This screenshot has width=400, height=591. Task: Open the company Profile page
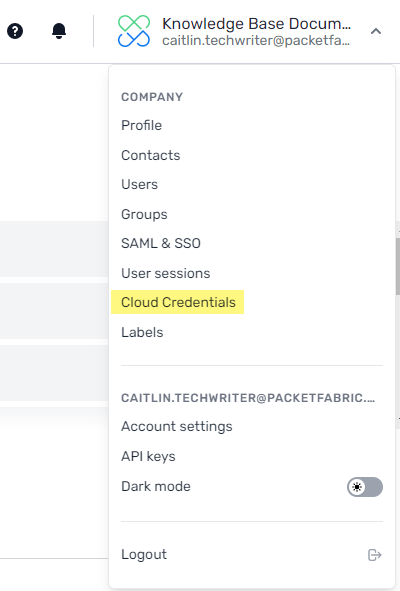coord(141,125)
